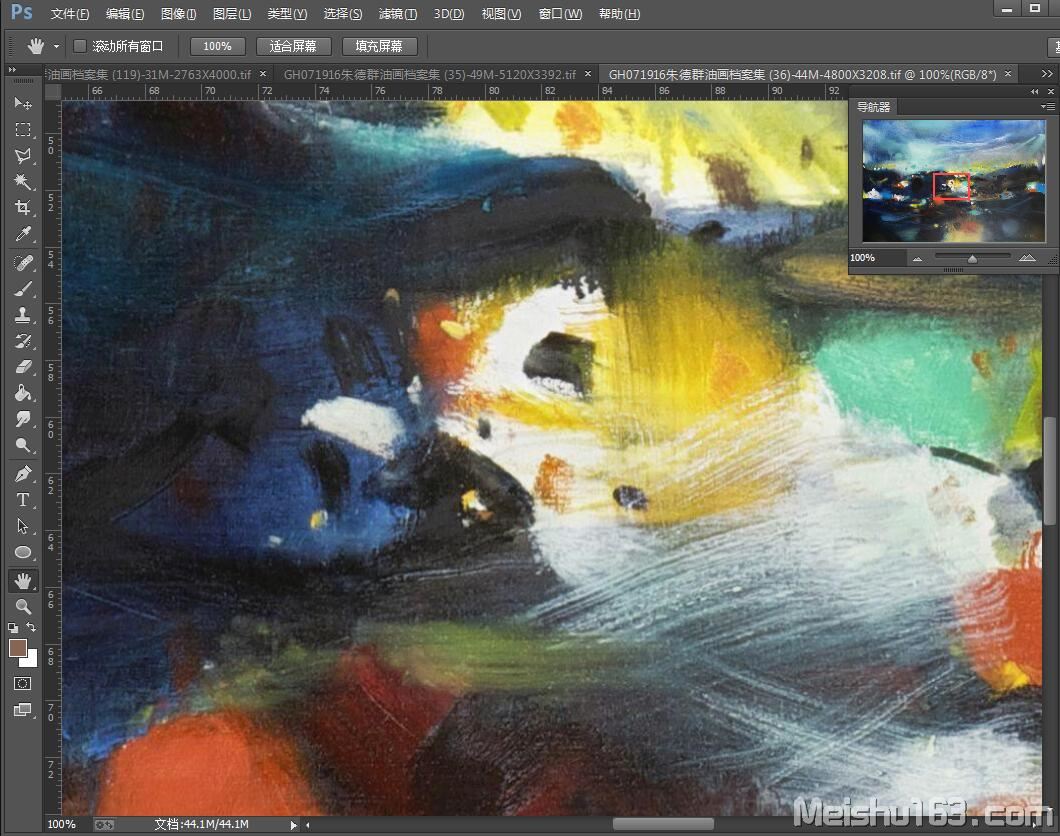Open the 窗口(W) menu
Image resolution: width=1060 pixels, height=836 pixels.
point(560,14)
